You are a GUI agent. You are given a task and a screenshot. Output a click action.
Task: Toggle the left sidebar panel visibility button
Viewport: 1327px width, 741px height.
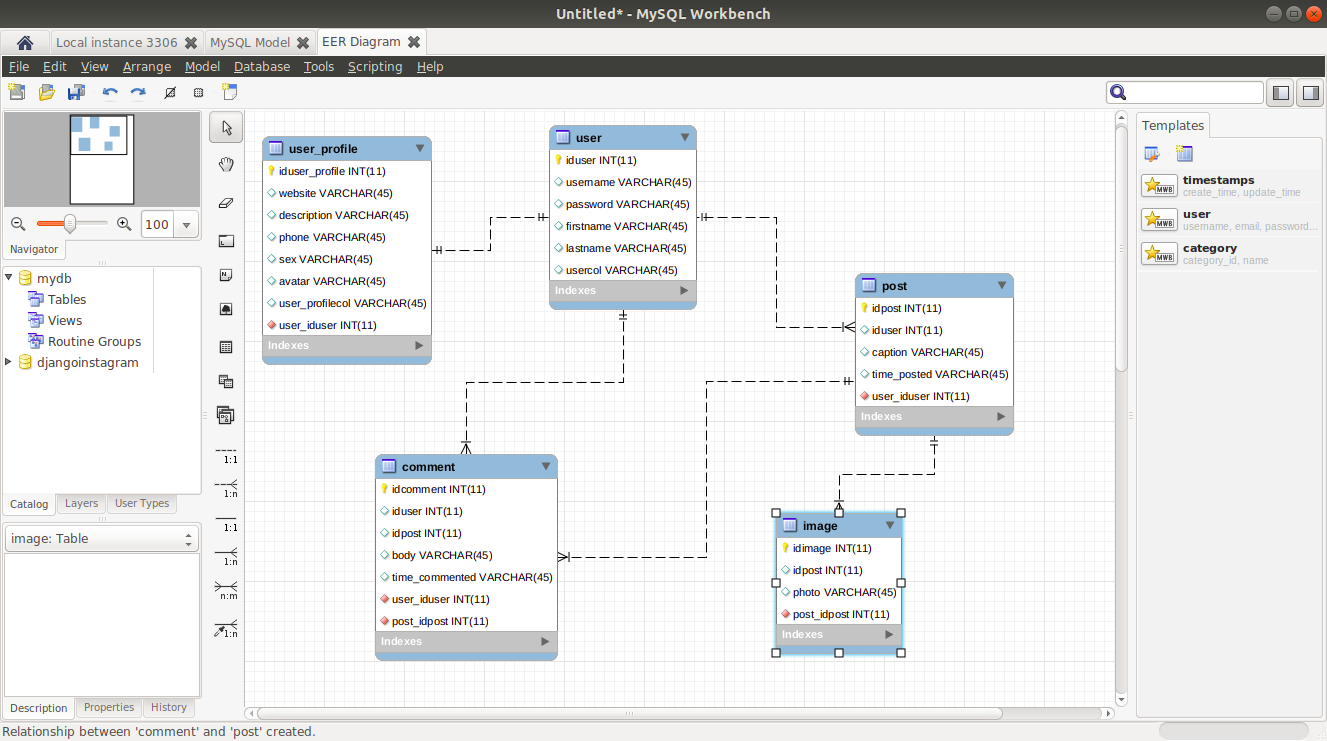tap(1280, 93)
